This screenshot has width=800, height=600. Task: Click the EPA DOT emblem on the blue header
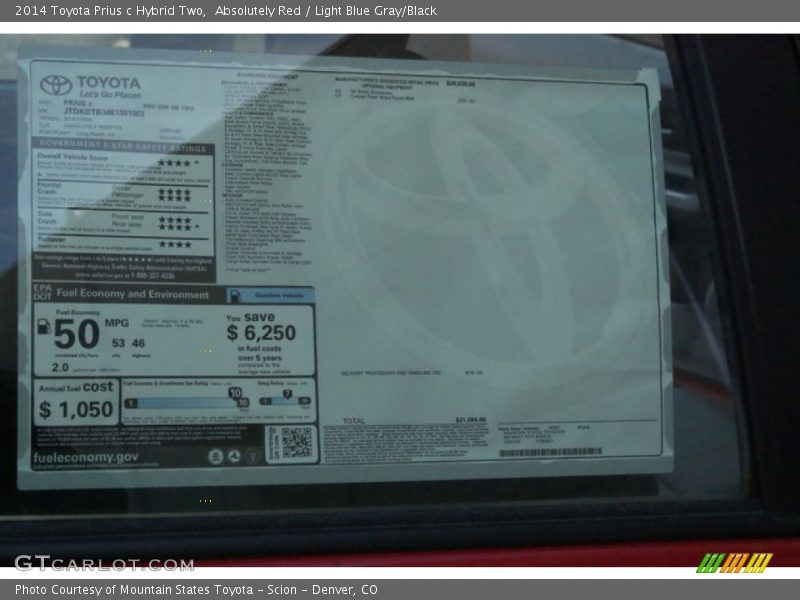coord(40,293)
